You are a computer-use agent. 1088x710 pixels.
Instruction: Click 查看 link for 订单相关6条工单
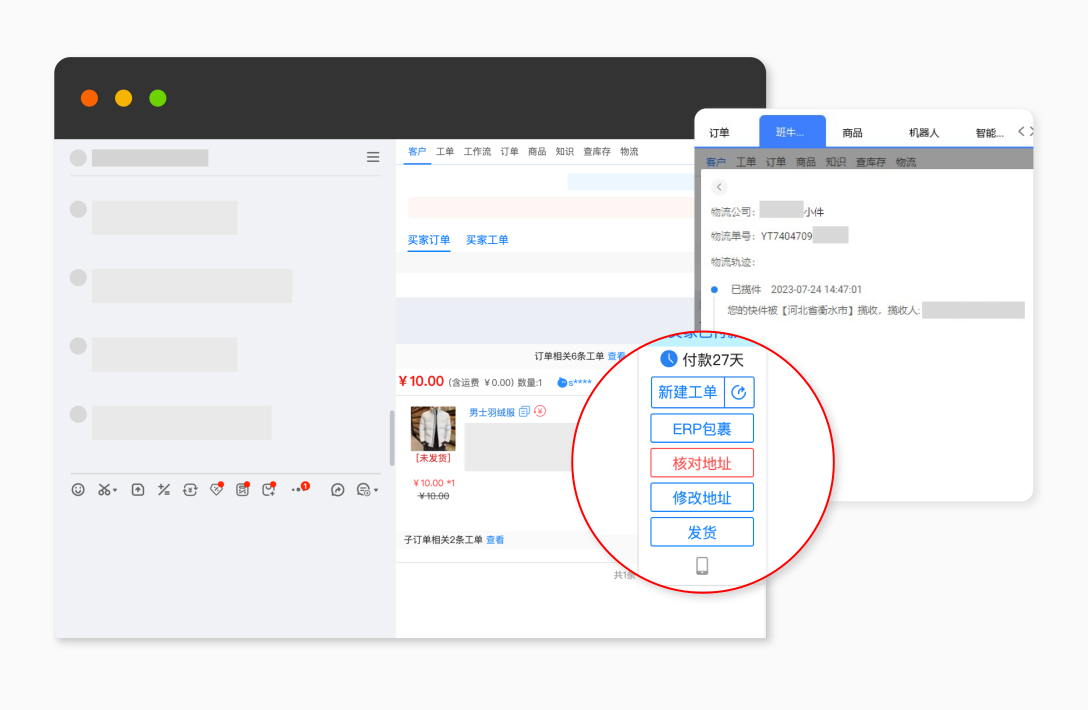pos(616,356)
